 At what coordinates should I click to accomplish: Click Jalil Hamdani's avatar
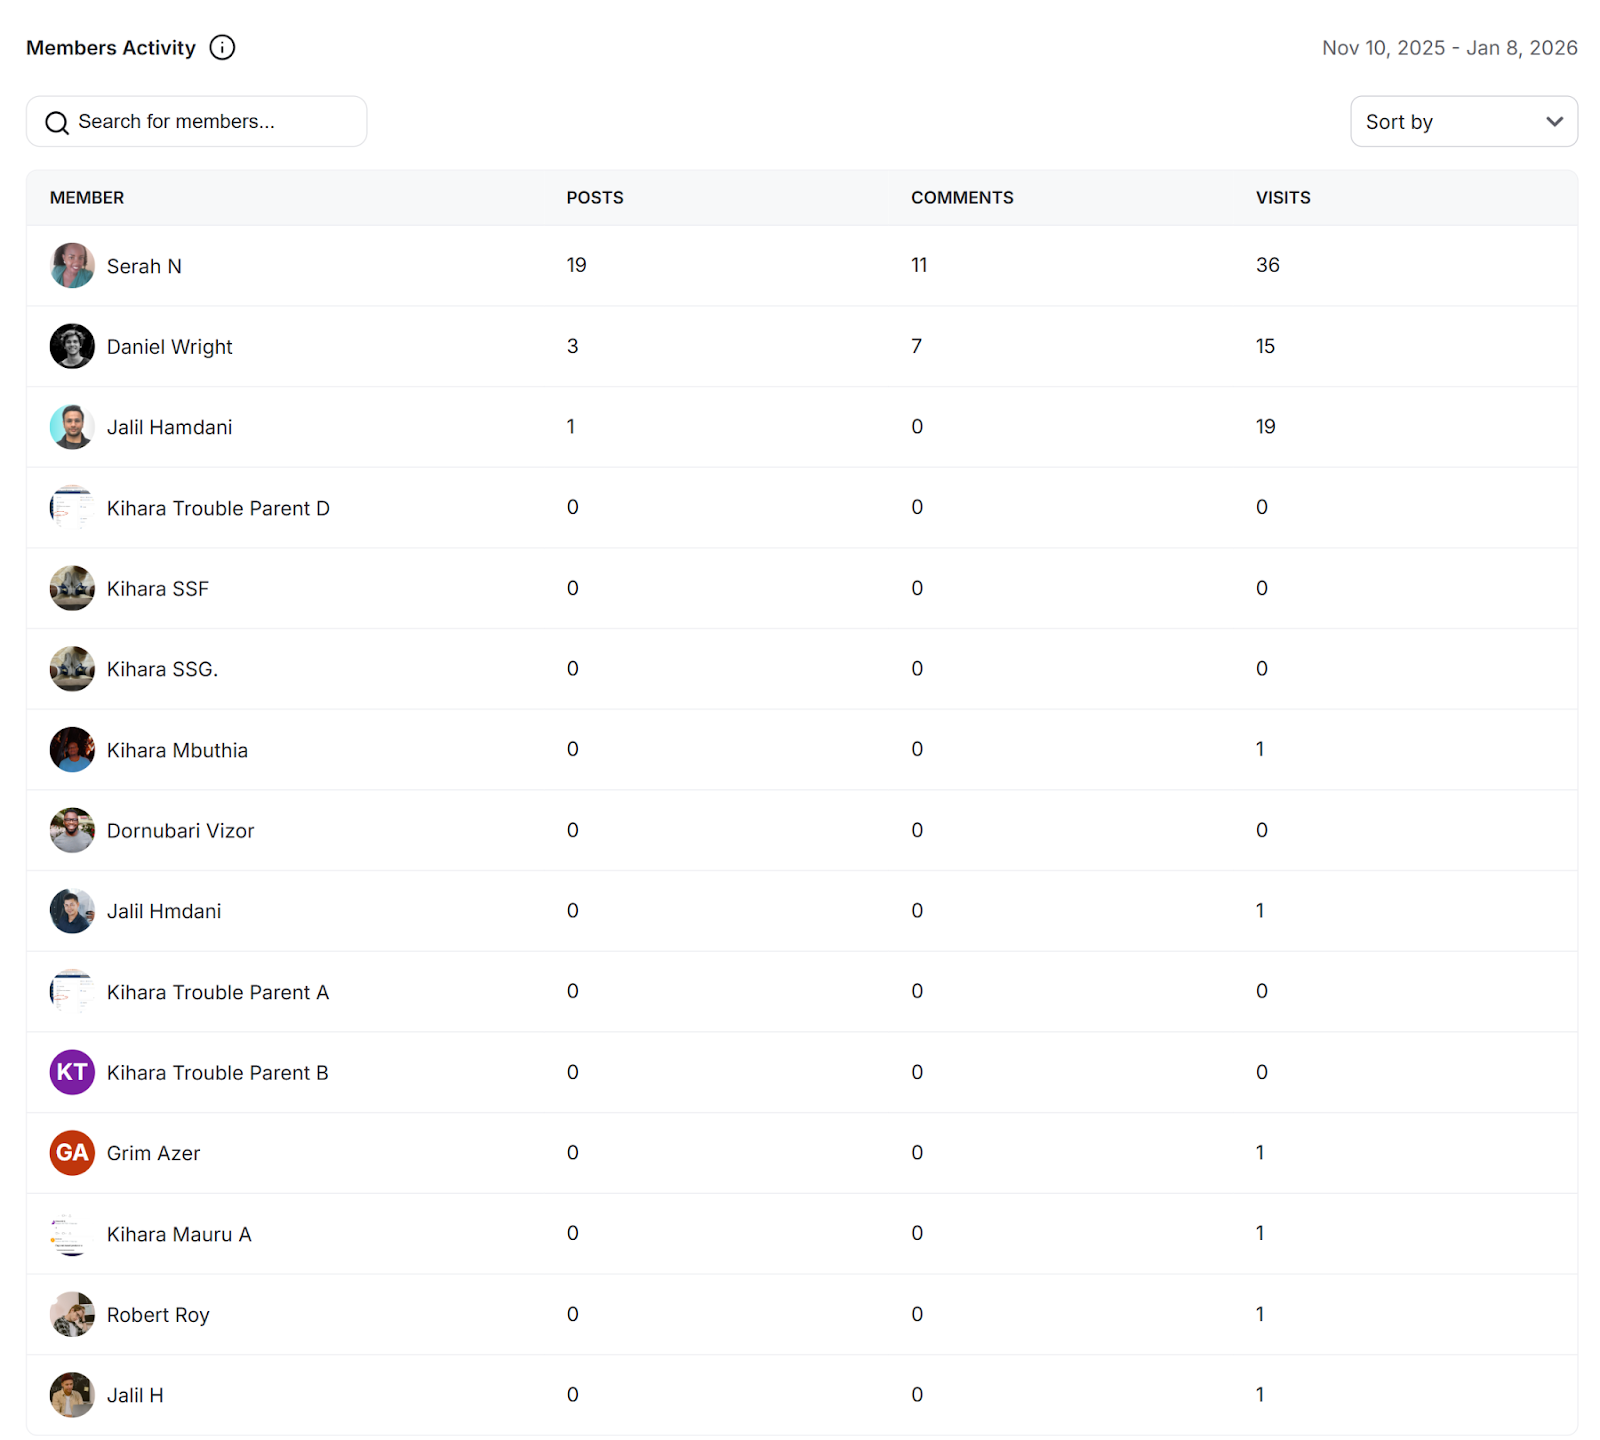coord(72,427)
